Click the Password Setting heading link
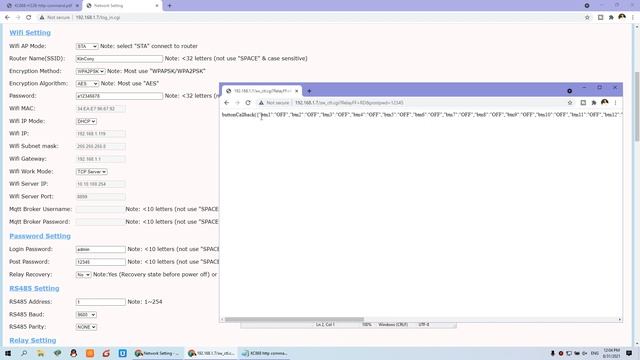 [x=40, y=236]
